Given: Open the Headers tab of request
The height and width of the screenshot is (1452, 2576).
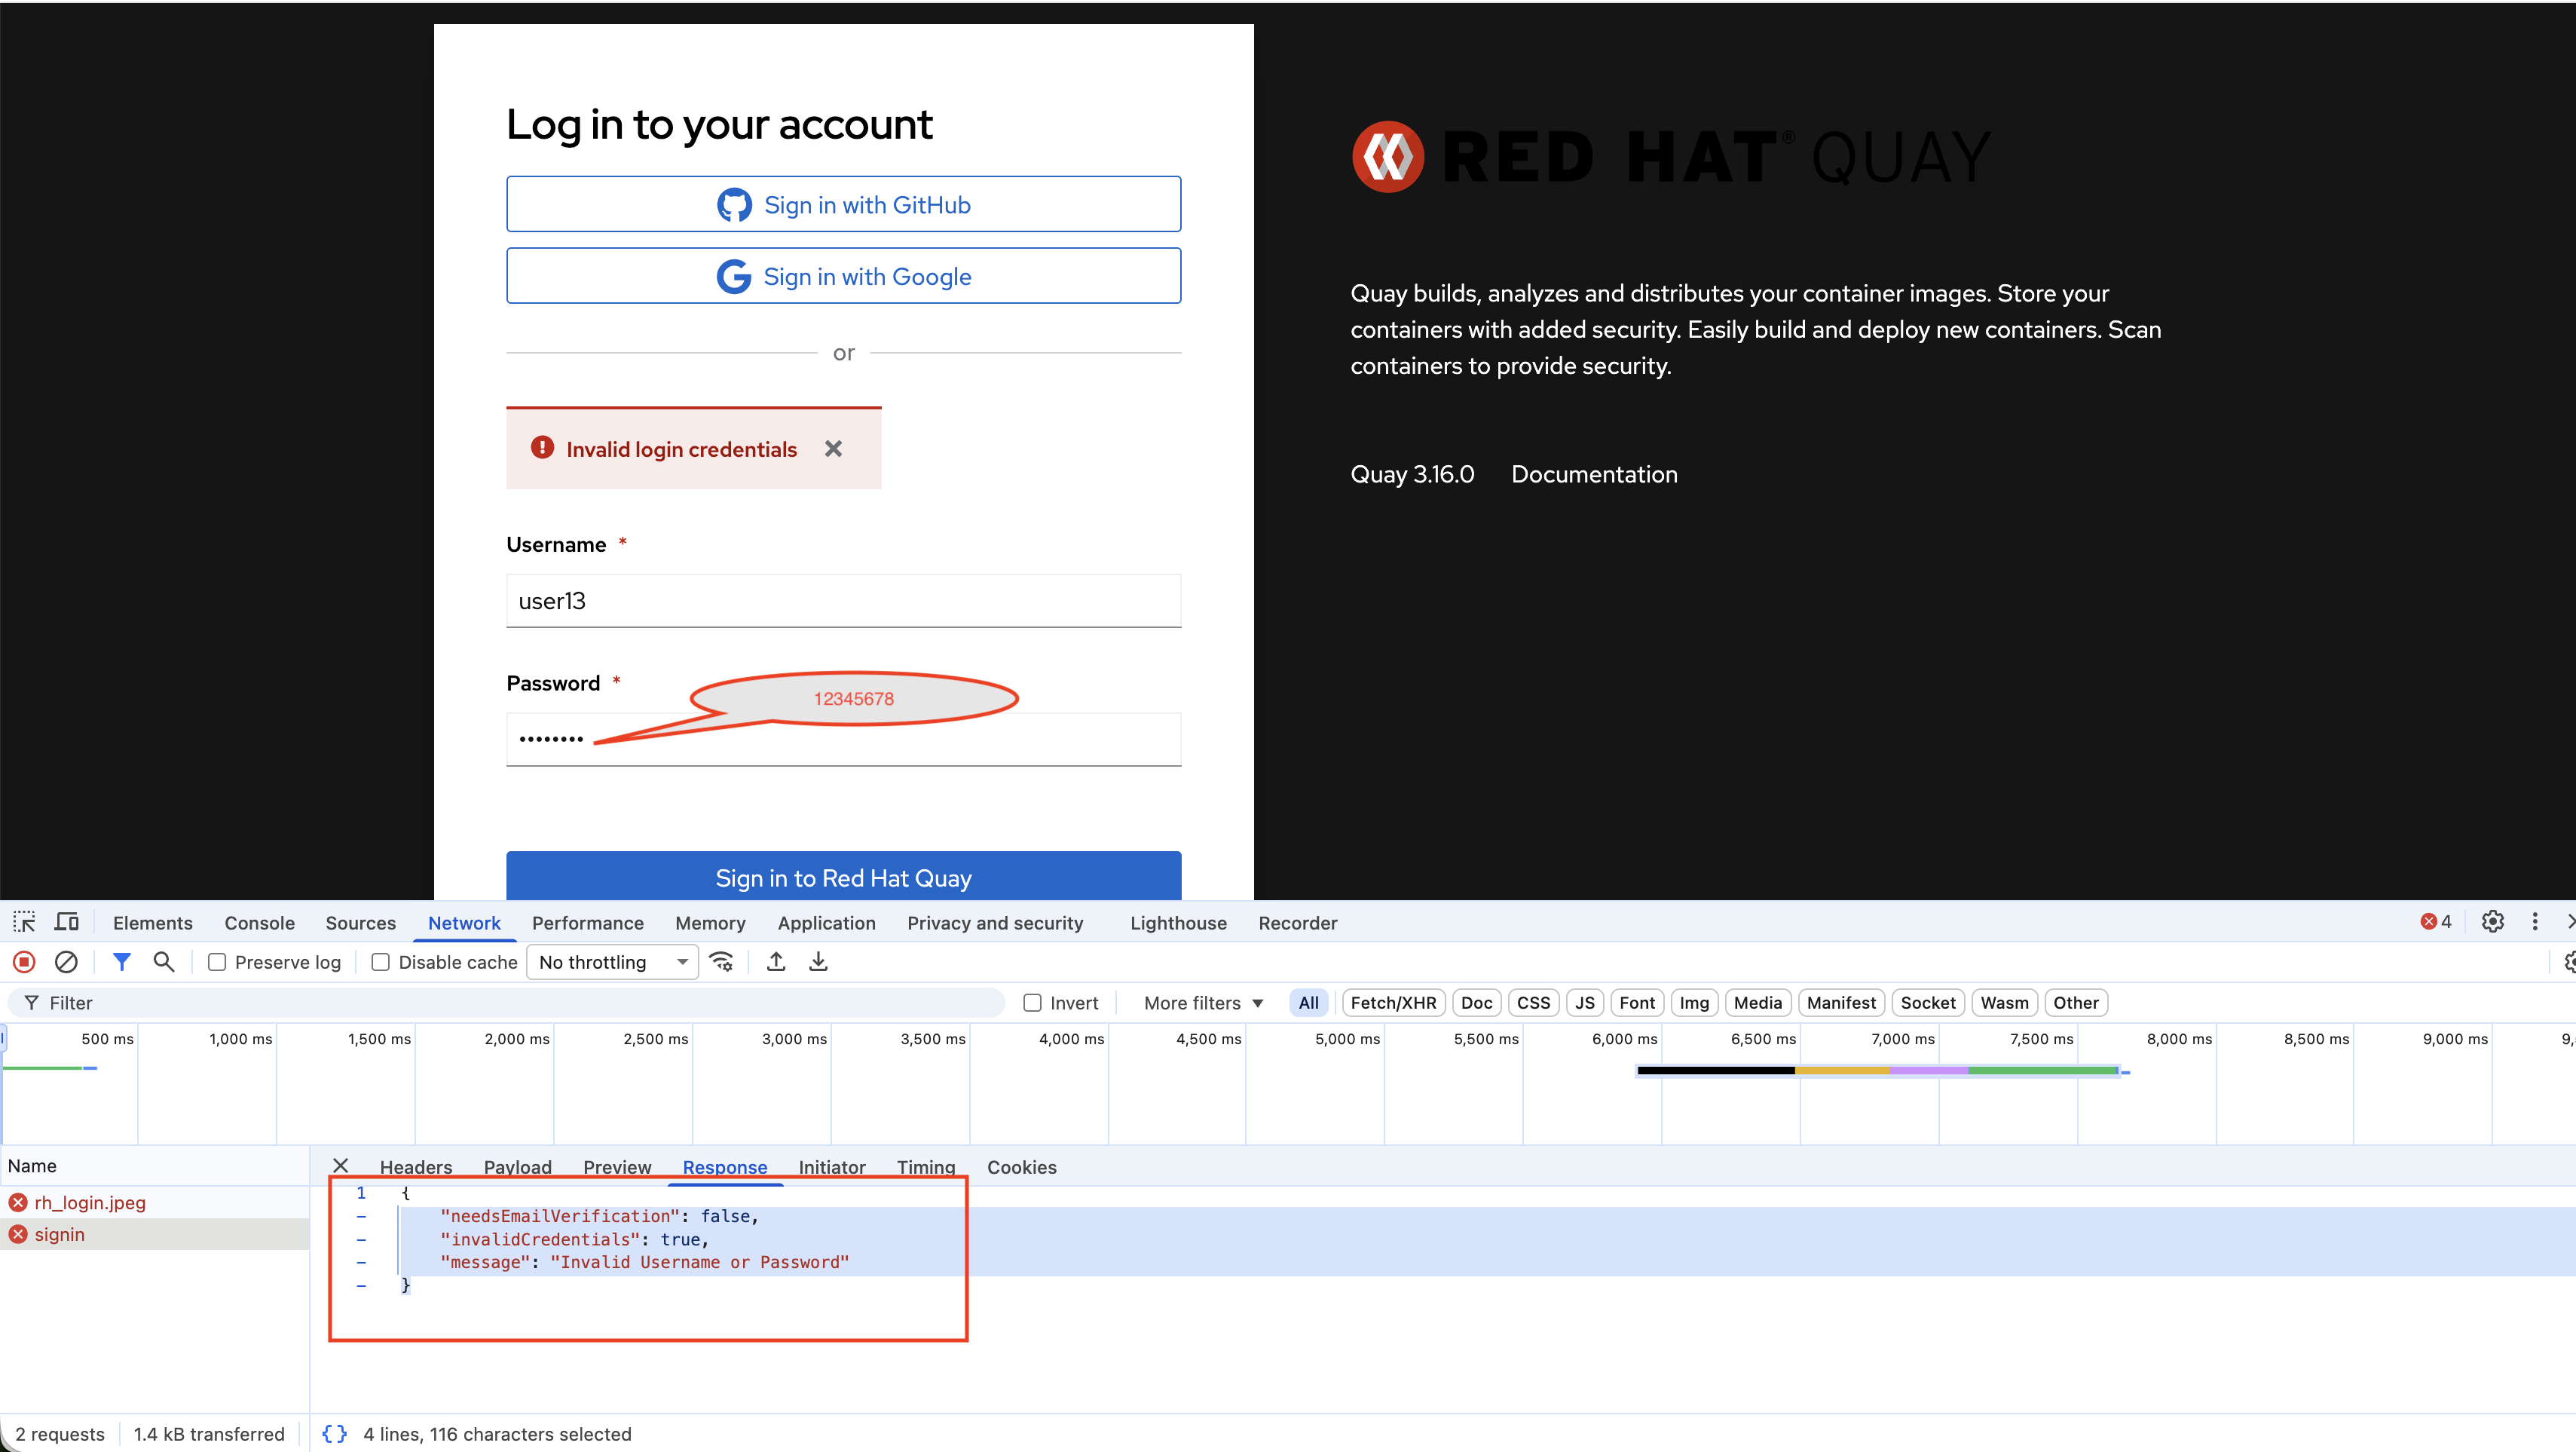Looking at the screenshot, I should [416, 1167].
